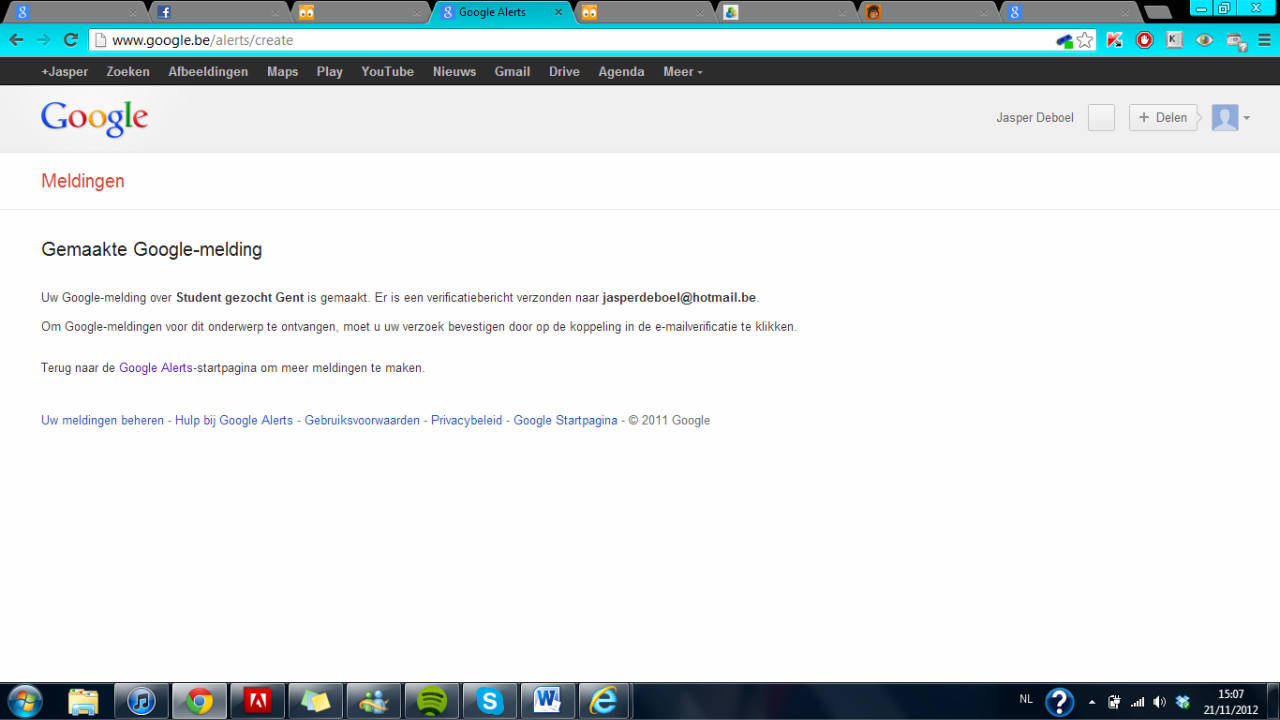Open iTunes from the taskbar
The height and width of the screenshot is (720, 1280).
click(x=141, y=701)
